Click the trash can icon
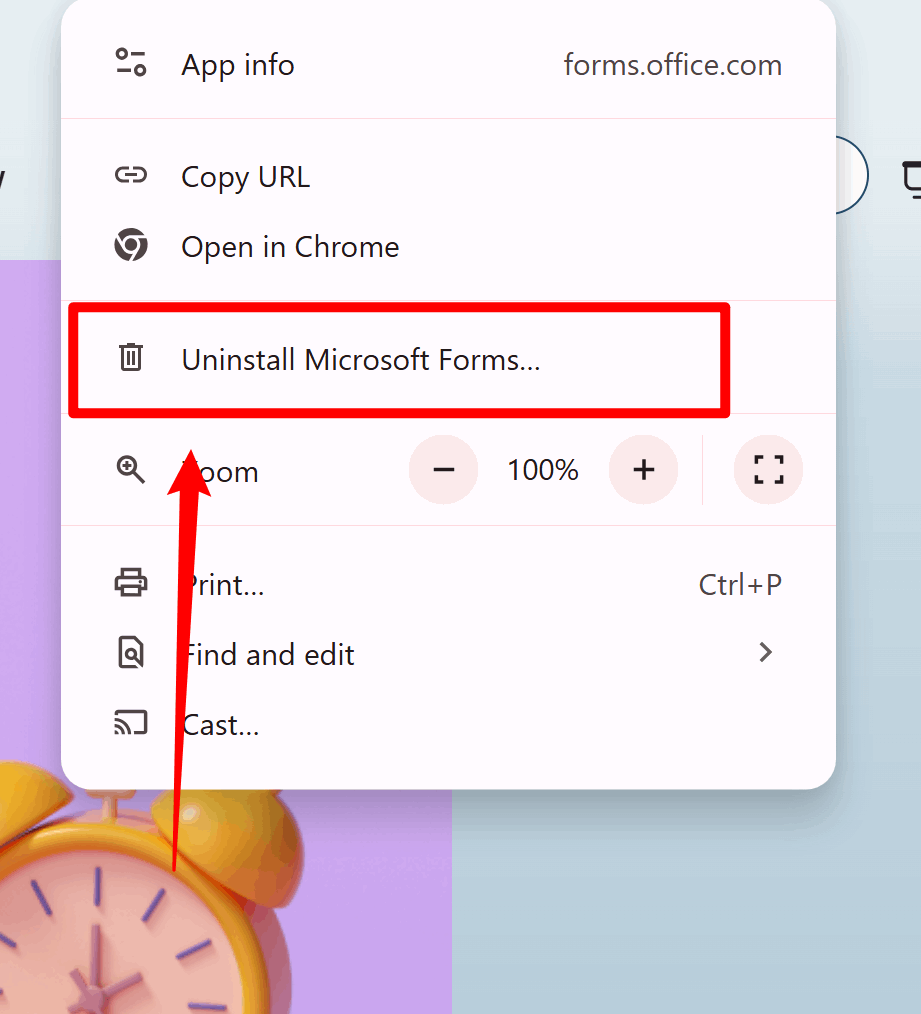Image resolution: width=921 pixels, height=1014 pixels. point(131,357)
